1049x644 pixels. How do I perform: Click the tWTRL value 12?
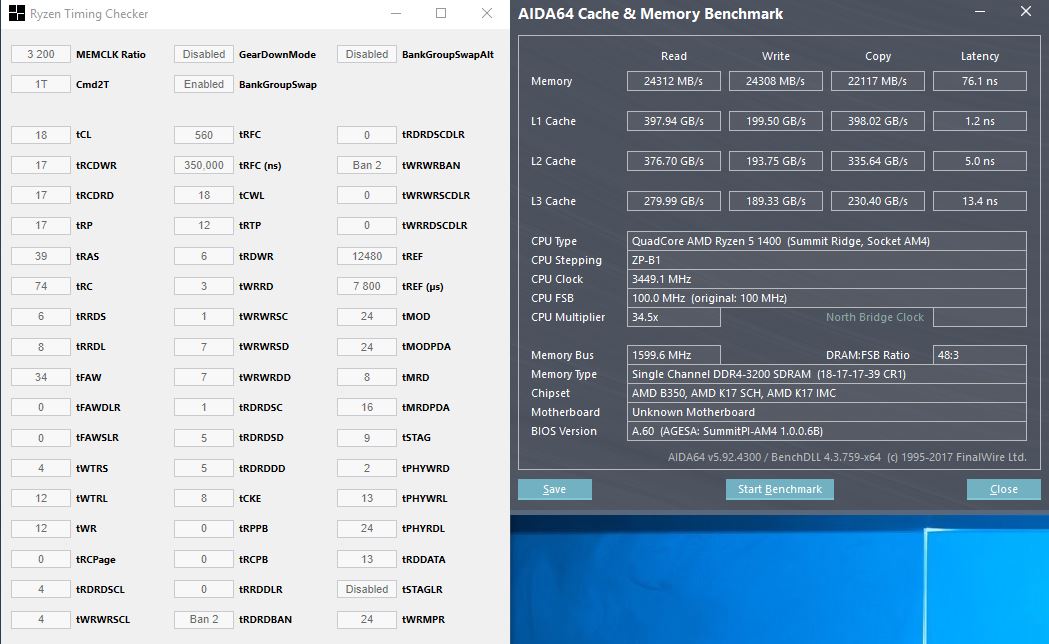tap(41, 498)
